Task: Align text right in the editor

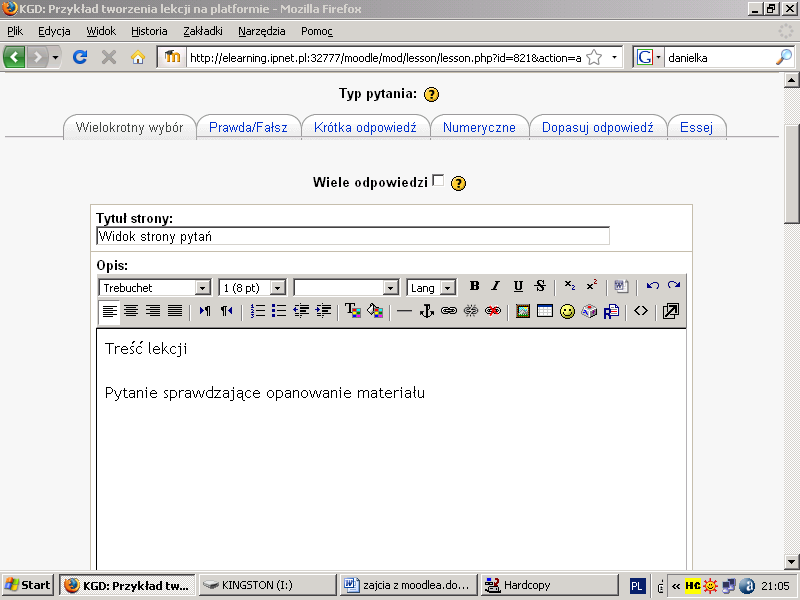Action: click(153, 311)
